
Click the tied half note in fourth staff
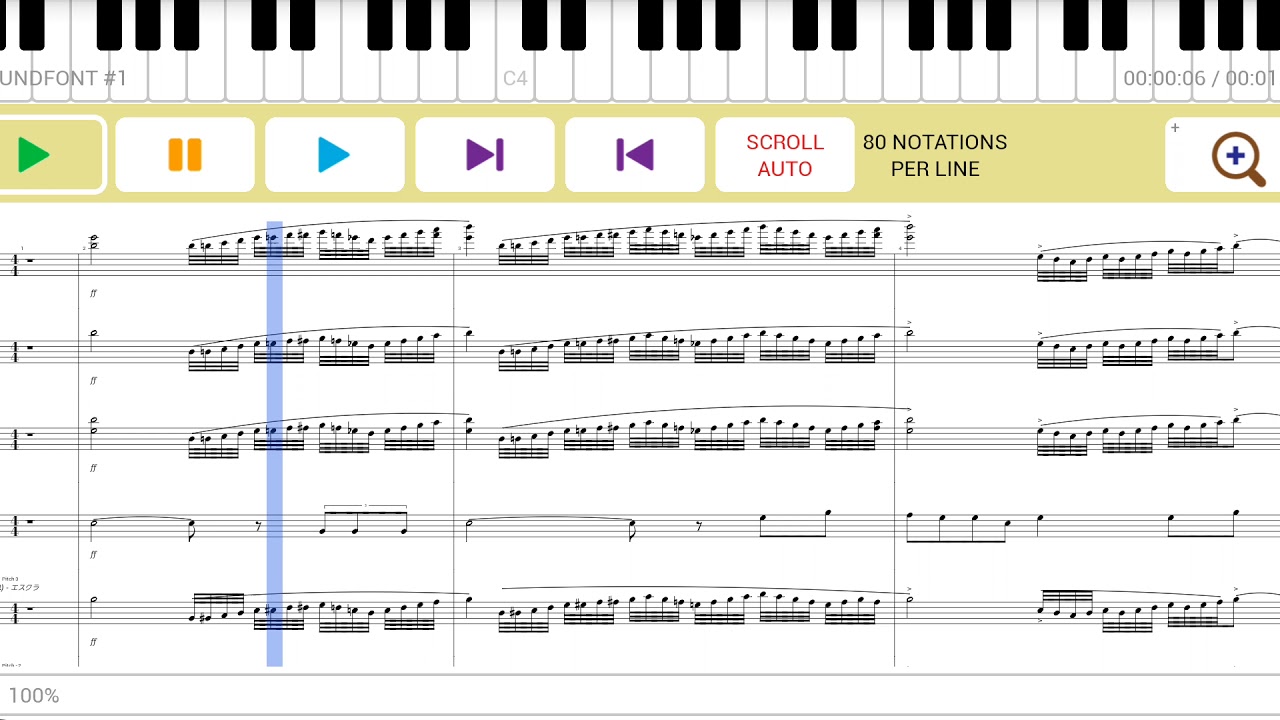(94, 523)
